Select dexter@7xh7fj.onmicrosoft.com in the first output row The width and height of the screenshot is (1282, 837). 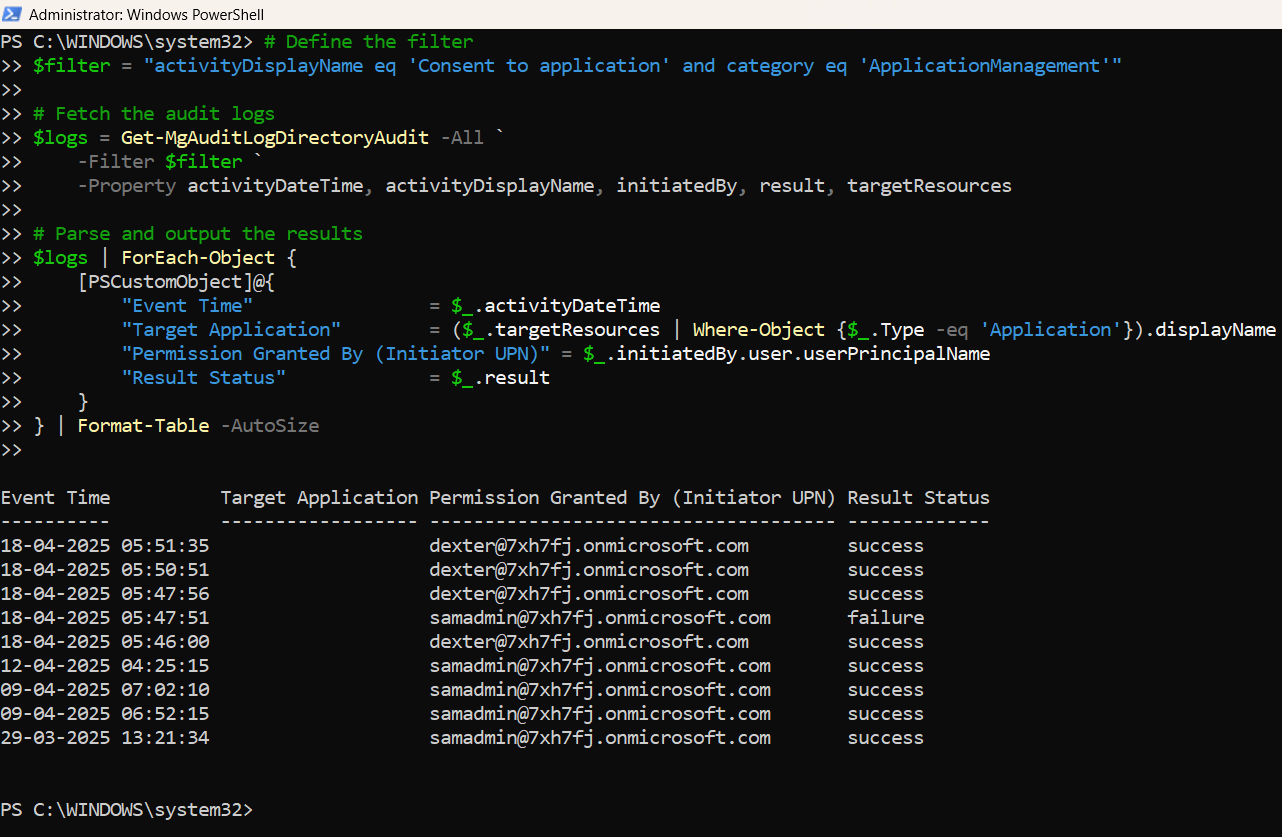[588, 545]
